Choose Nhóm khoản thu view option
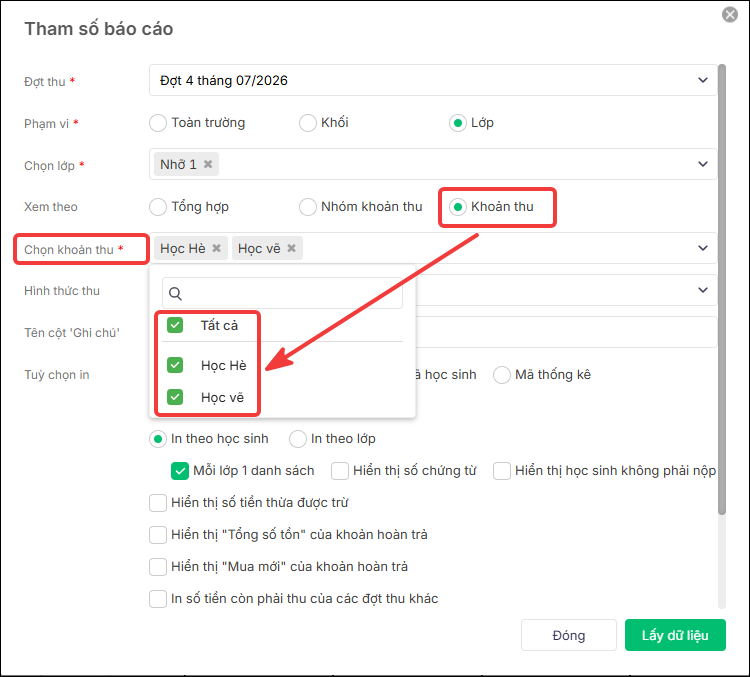Screen dimensions: 750x677 pyautogui.click(x=308, y=207)
